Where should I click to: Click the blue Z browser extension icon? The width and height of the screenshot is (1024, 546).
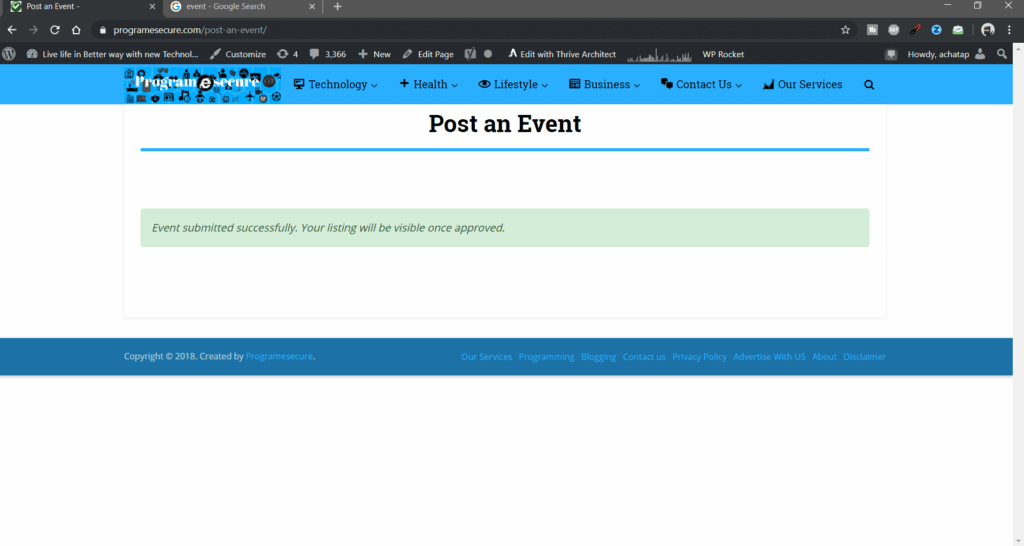click(x=936, y=30)
